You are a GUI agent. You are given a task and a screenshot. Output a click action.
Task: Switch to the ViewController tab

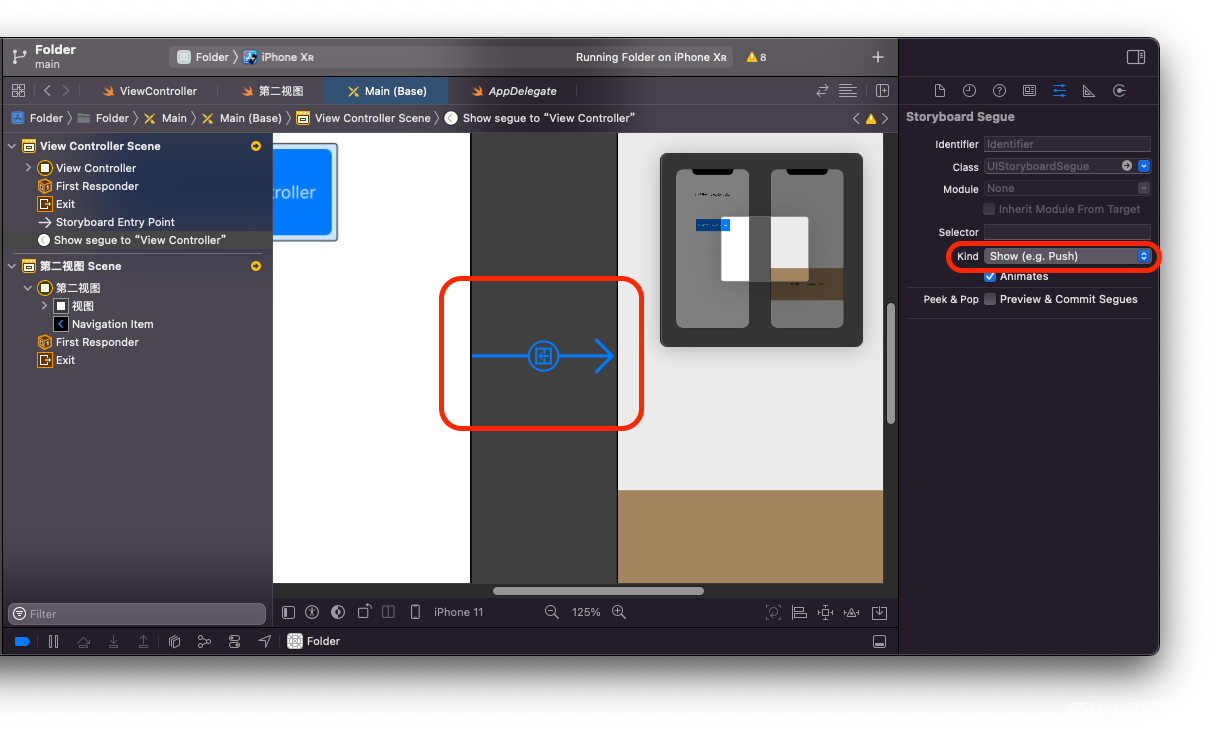tap(149, 91)
